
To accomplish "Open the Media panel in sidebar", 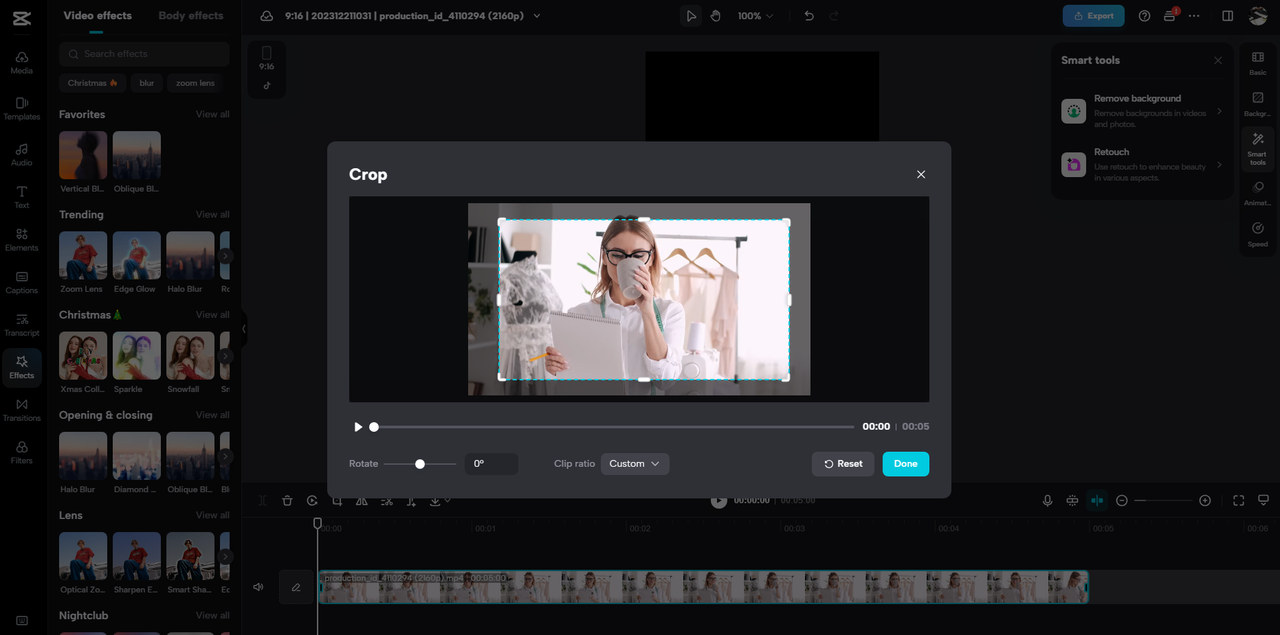I will [x=21, y=62].
